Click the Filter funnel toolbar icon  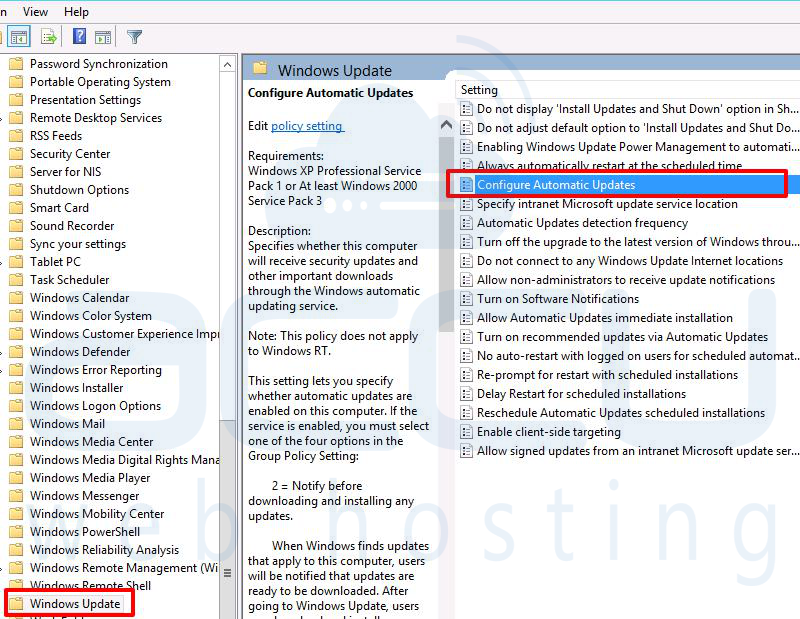click(134, 37)
